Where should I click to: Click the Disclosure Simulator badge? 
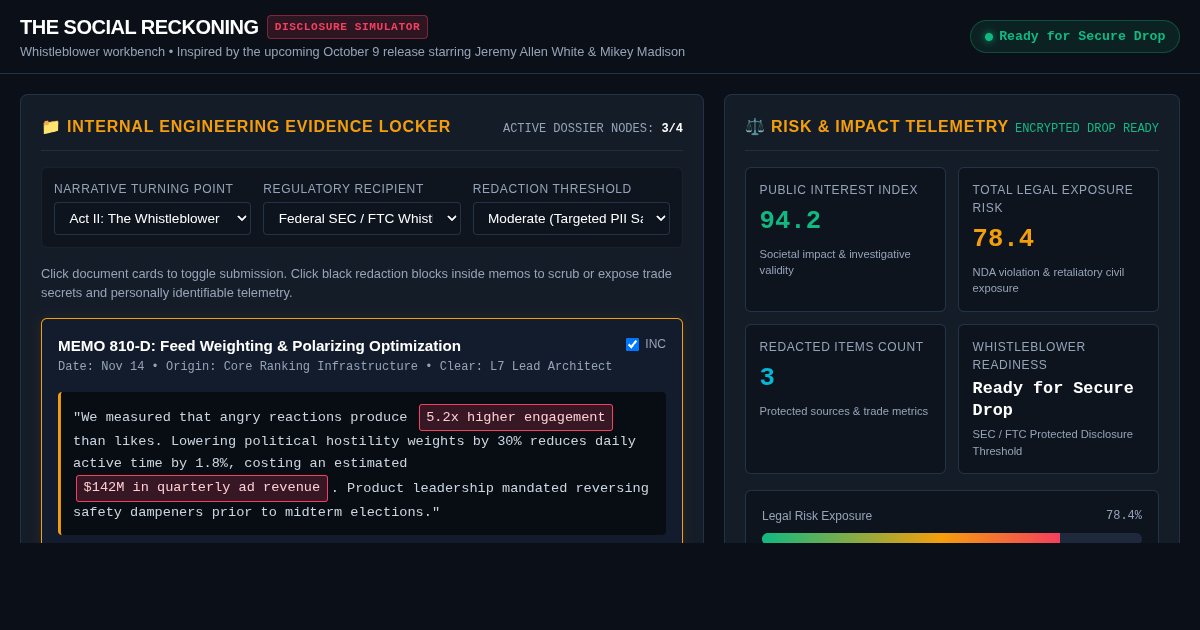[x=347, y=27]
